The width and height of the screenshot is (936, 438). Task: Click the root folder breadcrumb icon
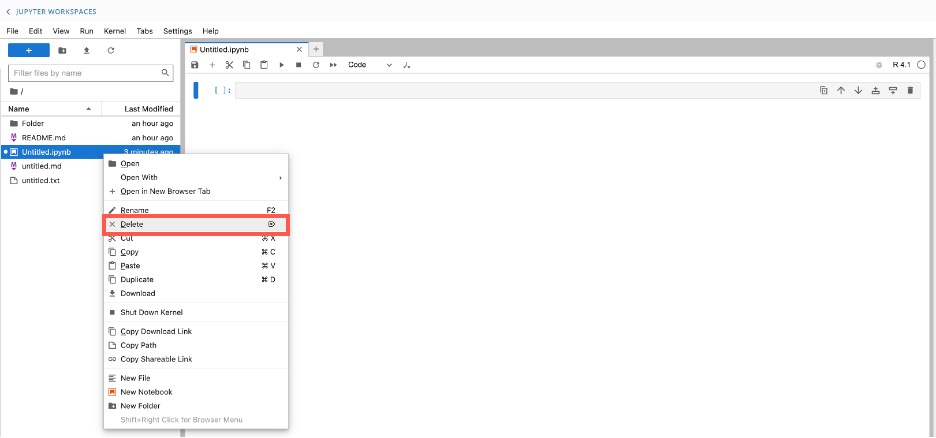click(13, 91)
